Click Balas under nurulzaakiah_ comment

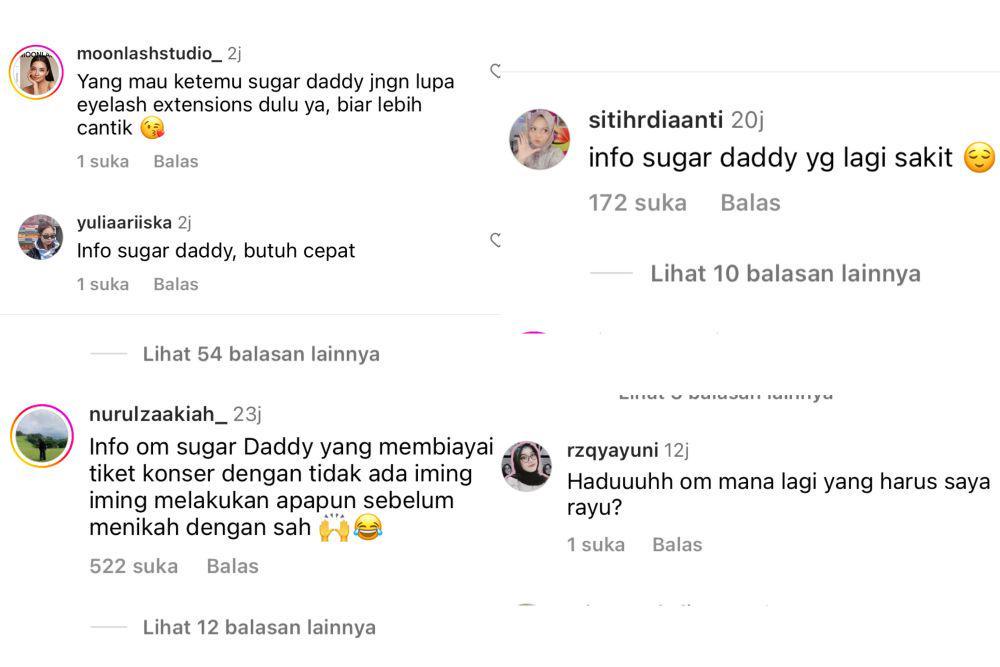(x=233, y=566)
